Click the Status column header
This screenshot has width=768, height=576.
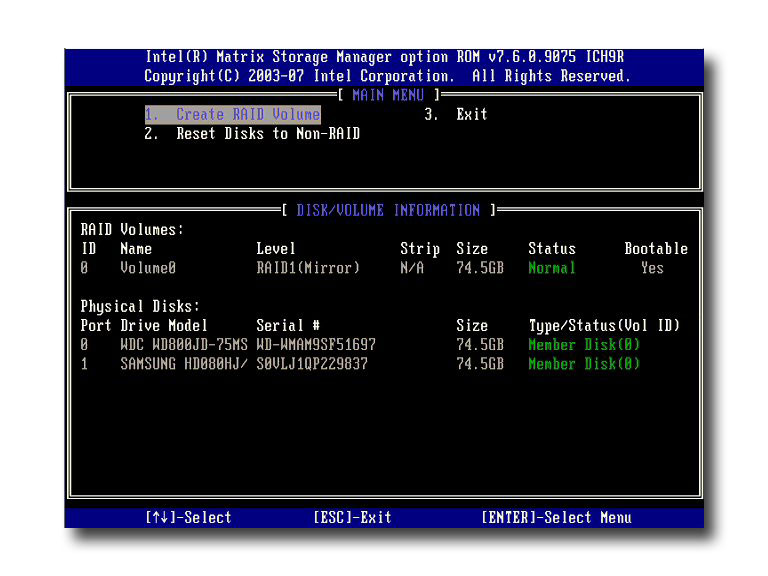pyautogui.click(x=552, y=248)
